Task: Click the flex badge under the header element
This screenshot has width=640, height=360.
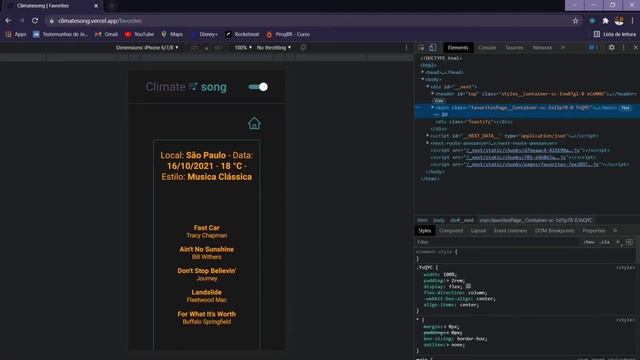Action: (439, 101)
